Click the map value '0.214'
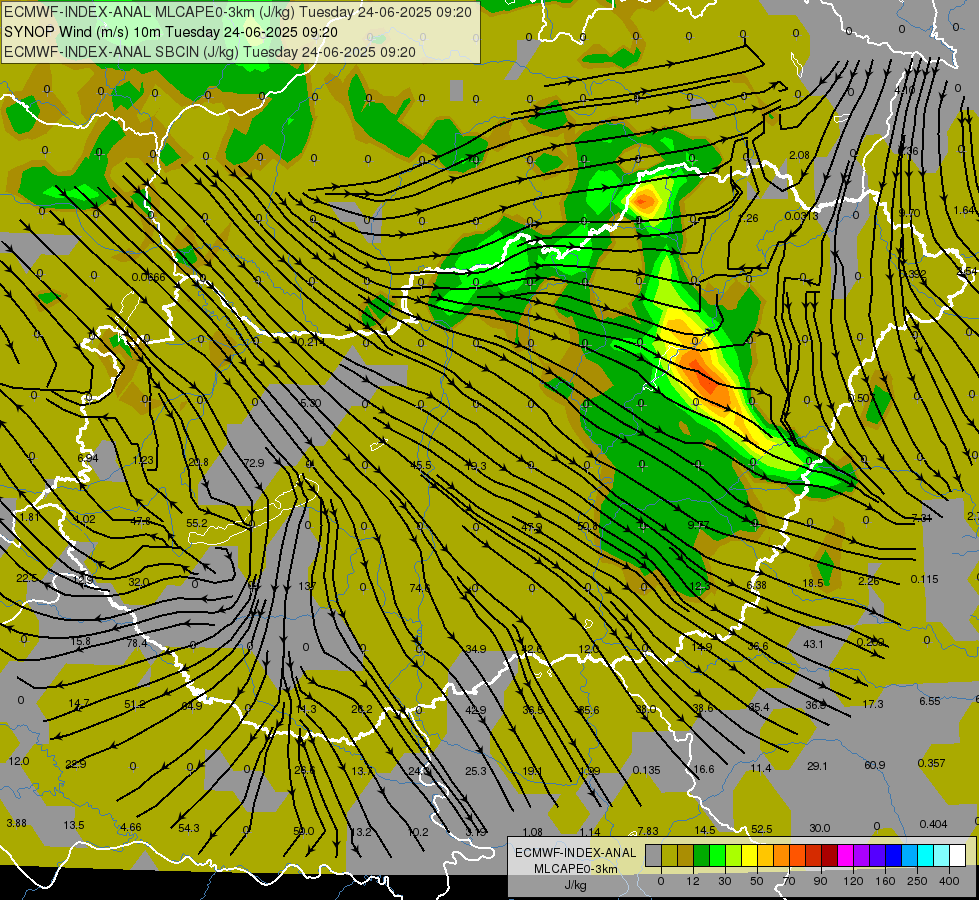Viewport: 979px width, 900px height. tap(311, 342)
